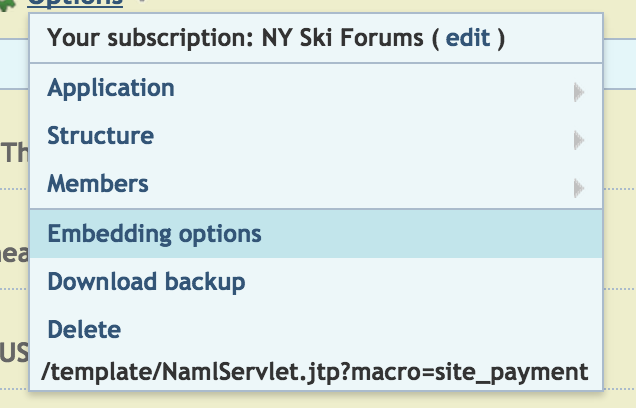Click the edit link for subscription
This screenshot has width=636, height=408.
tap(468, 38)
